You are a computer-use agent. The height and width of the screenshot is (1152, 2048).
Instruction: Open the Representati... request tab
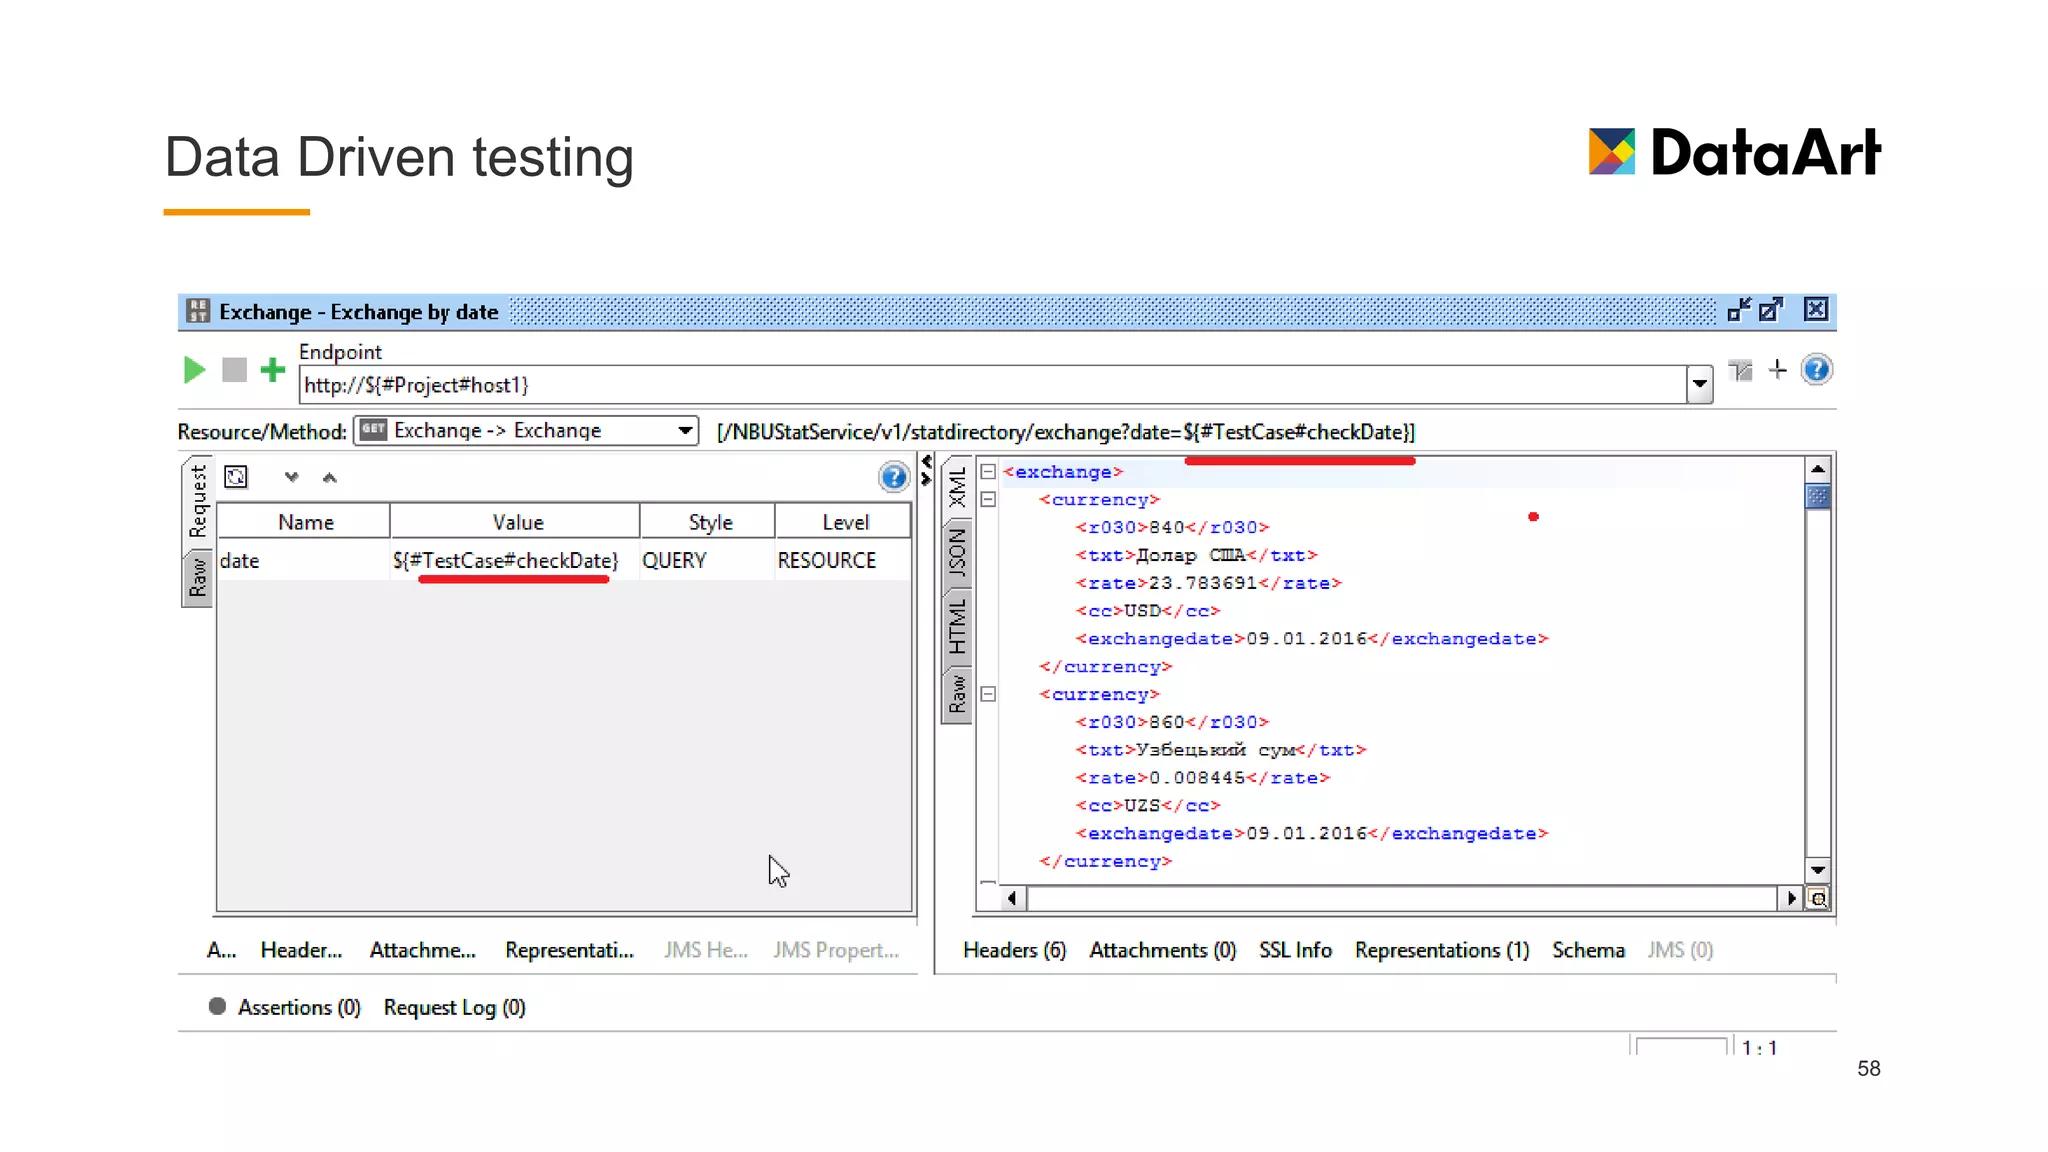tap(569, 950)
